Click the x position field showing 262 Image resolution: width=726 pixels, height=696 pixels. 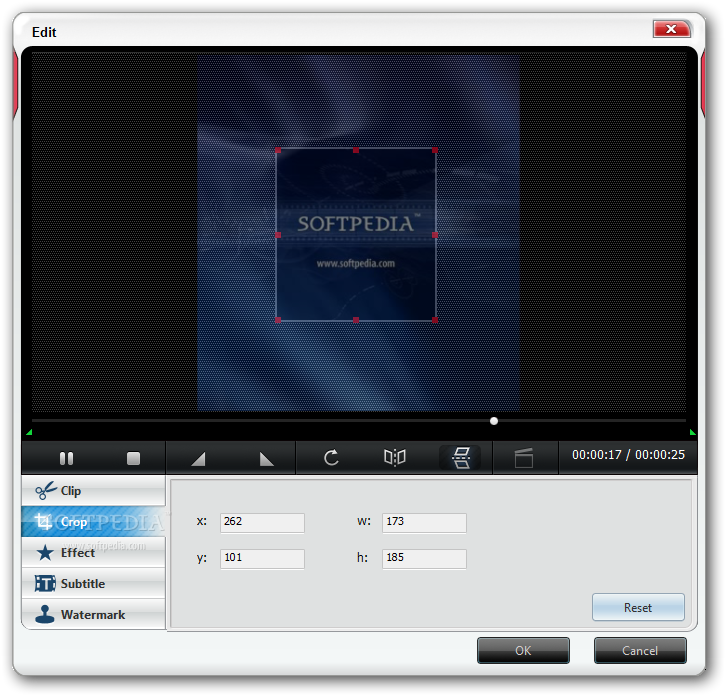(262, 523)
